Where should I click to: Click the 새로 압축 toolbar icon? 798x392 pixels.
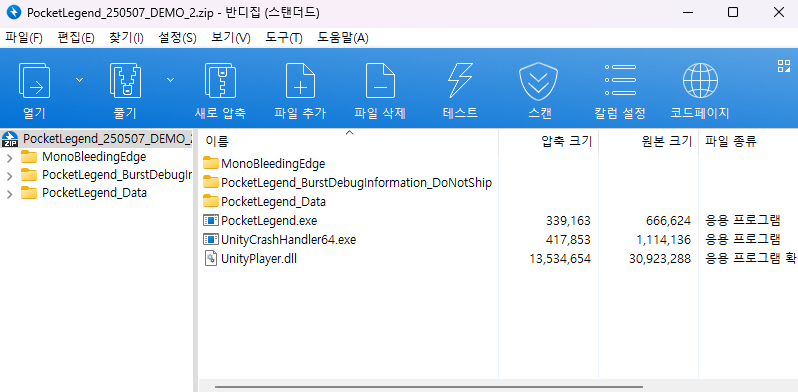220,80
